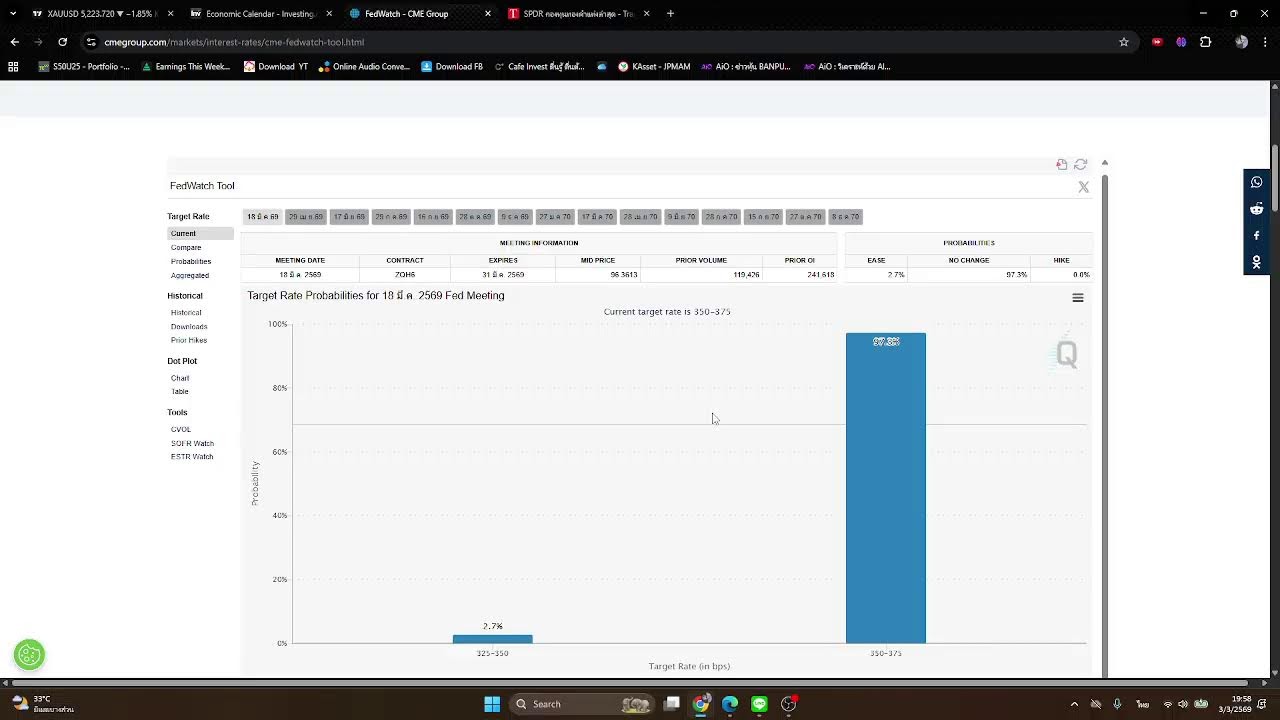Select Aggregated under Target Rate
This screenshot has width=1280, height=720.
pos(190,276)
